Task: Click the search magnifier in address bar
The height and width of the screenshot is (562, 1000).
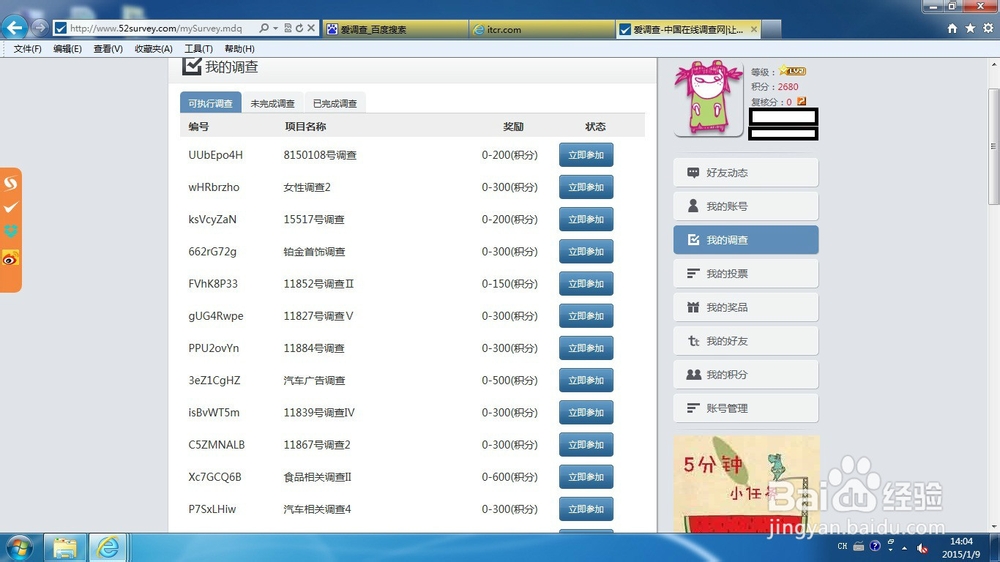Action: 264,28
